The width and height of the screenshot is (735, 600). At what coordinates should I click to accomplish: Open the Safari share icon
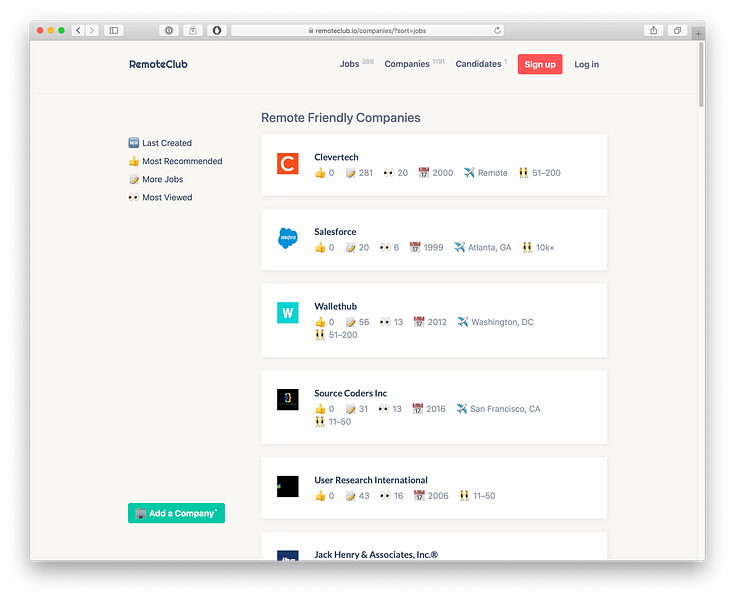(x=653, y=30)
